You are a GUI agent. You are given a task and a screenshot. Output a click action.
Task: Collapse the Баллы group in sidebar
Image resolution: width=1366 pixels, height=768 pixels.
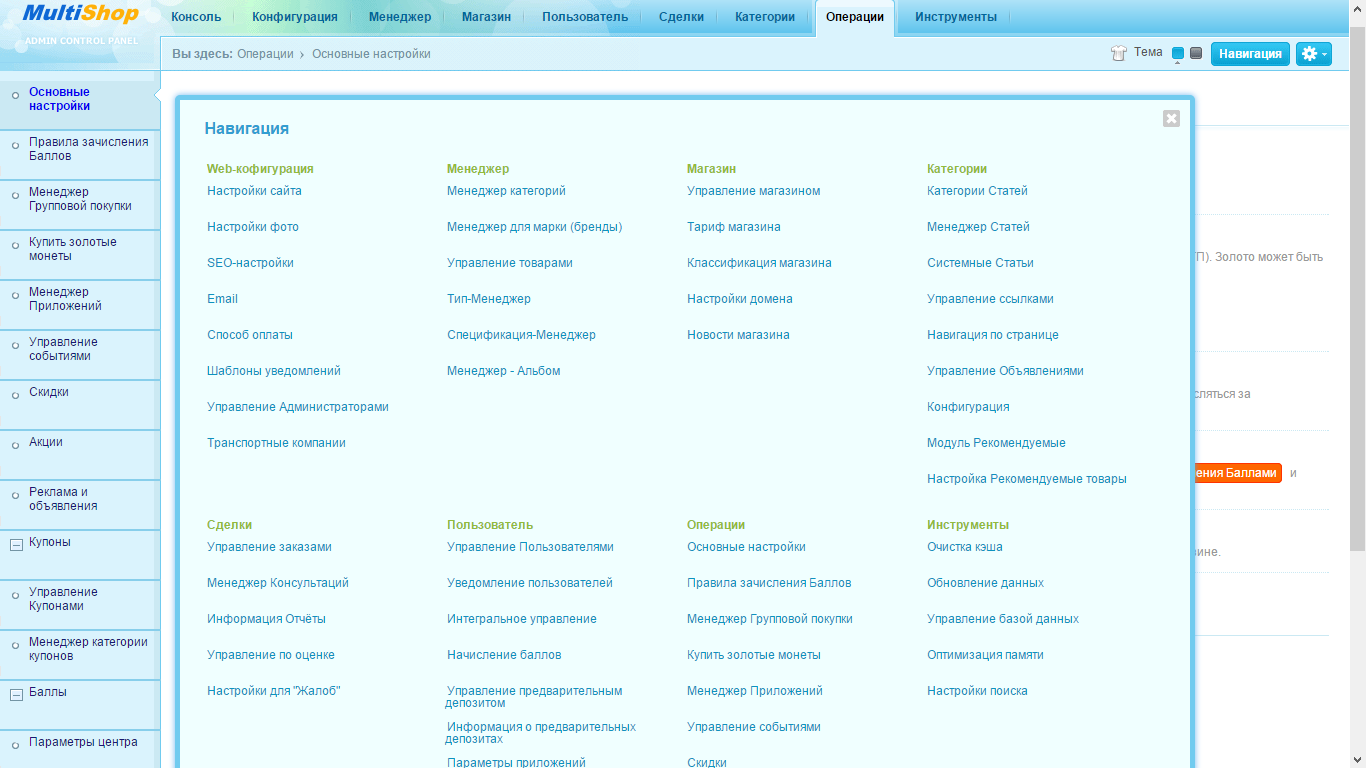coord(16,694)
